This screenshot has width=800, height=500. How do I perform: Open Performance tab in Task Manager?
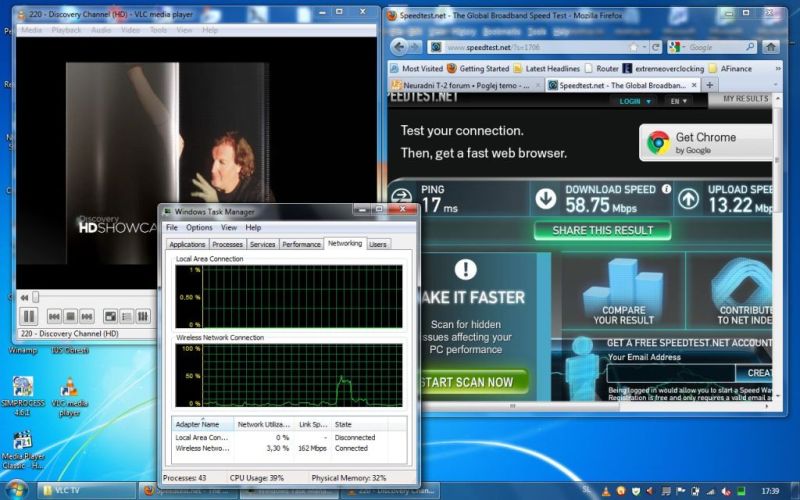coord(301,244)
